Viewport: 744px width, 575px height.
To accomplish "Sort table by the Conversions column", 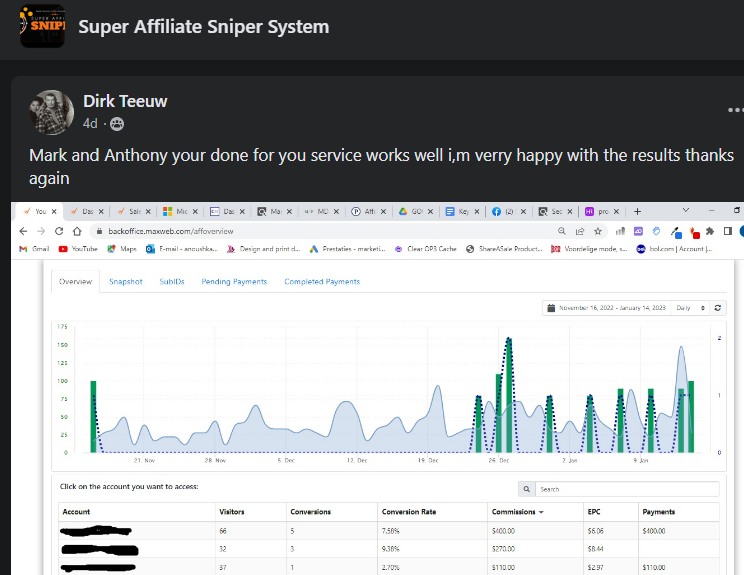I will pos(311,512).
